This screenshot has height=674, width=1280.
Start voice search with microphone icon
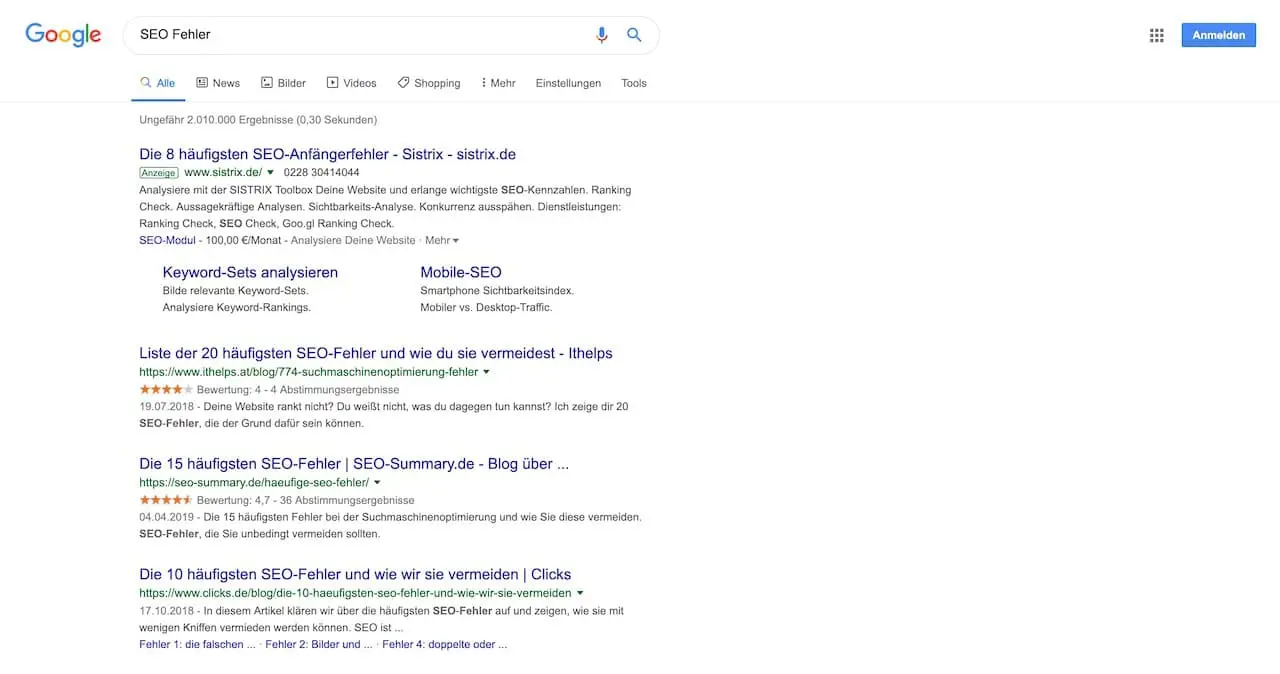[601, 35]
